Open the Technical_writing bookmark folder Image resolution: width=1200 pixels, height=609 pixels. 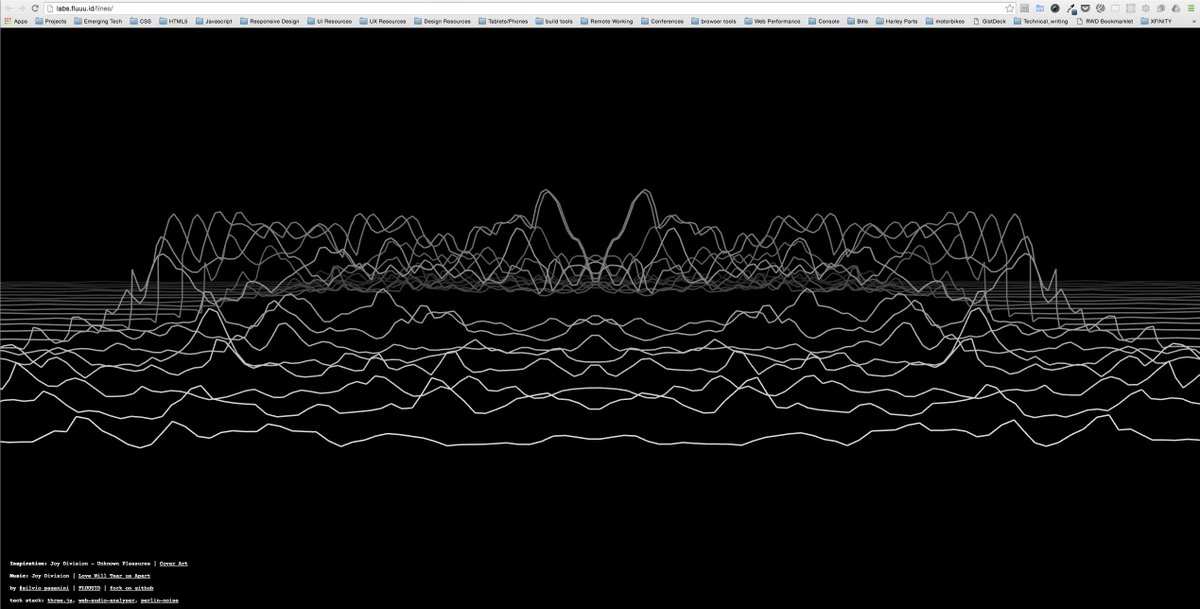coord(1040,21)
